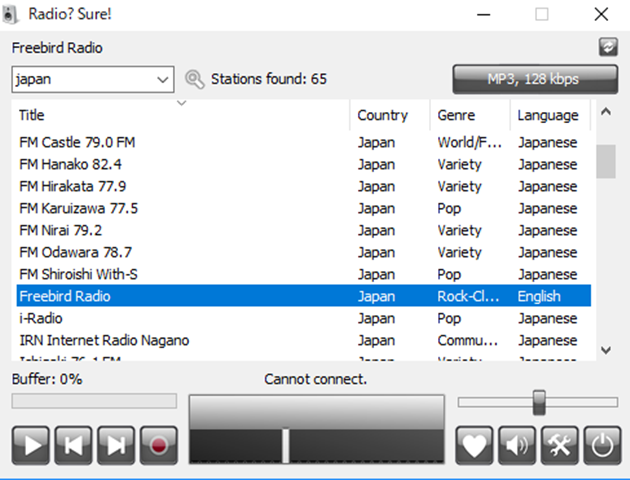This screenshot has height=480, width=630.
Task: Click the Pop genre of FM Karuizawa
Action: pos(449,209)
